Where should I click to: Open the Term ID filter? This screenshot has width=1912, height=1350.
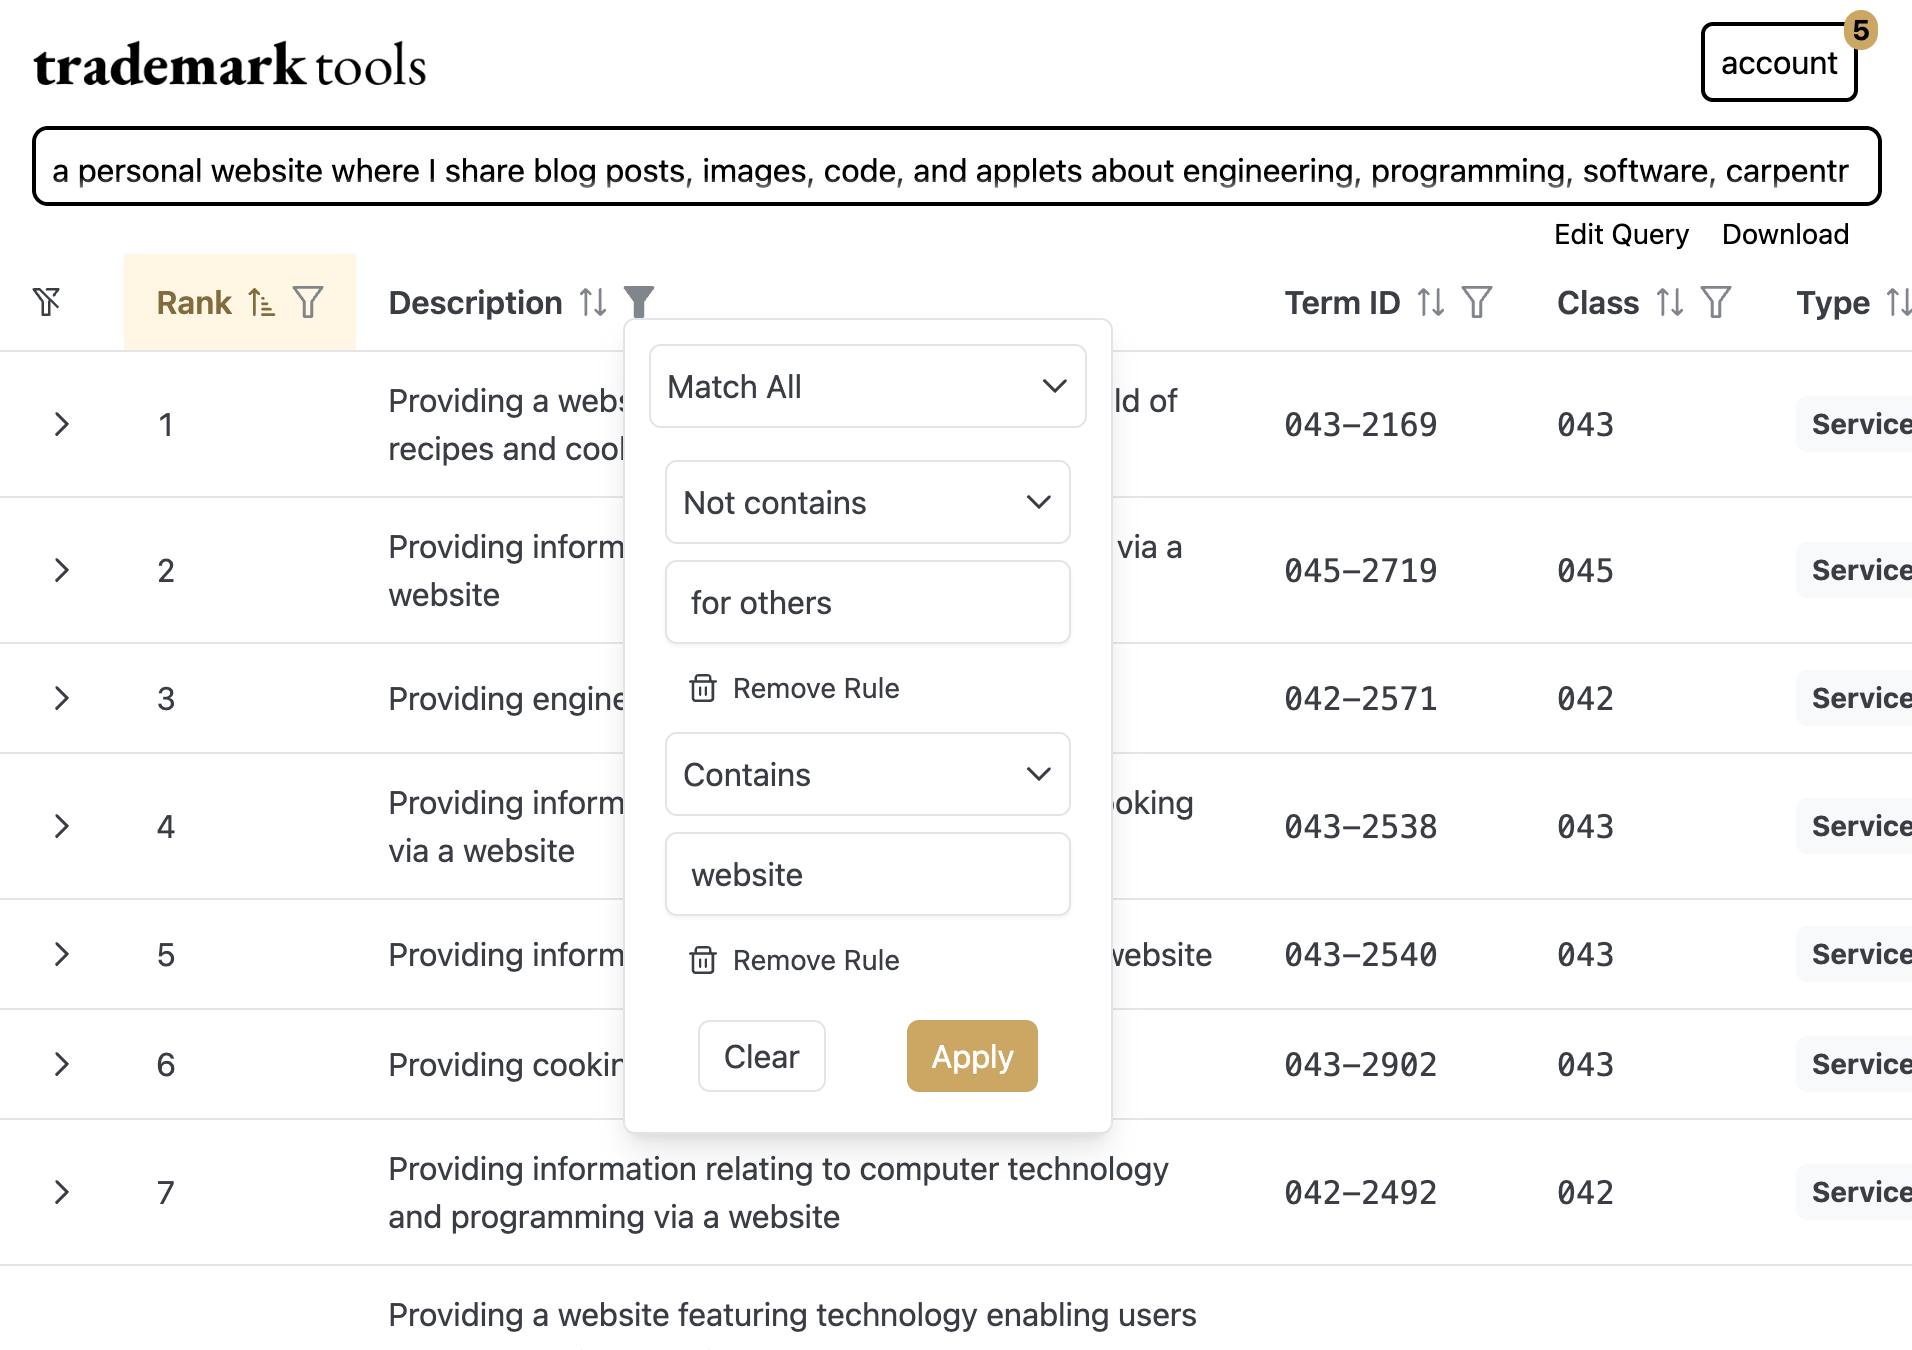click(x=1477, y=302)
